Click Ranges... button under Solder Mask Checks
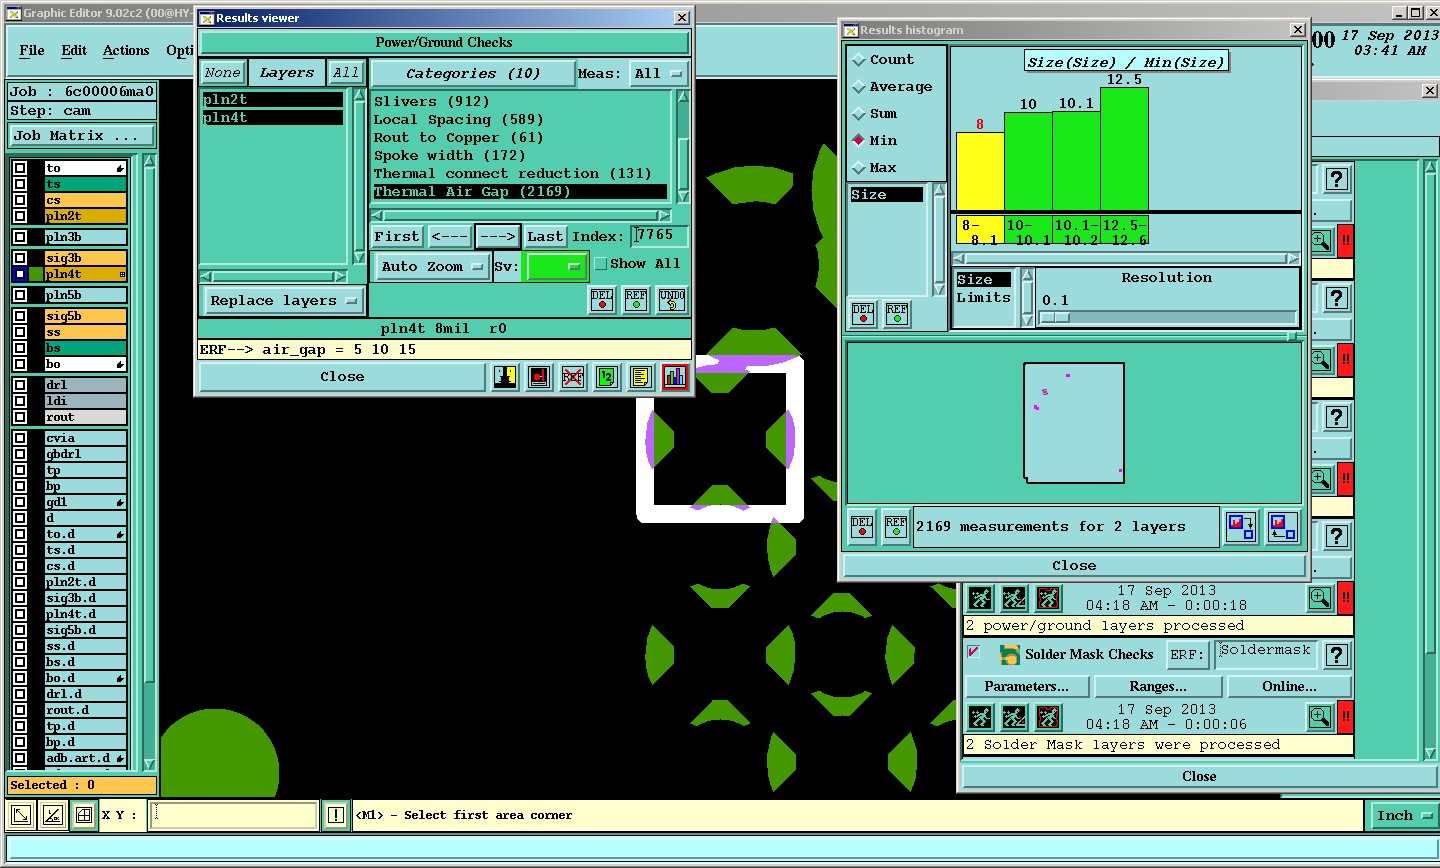The width and height of the screenshot is (1440, 868). (1158, 686)
